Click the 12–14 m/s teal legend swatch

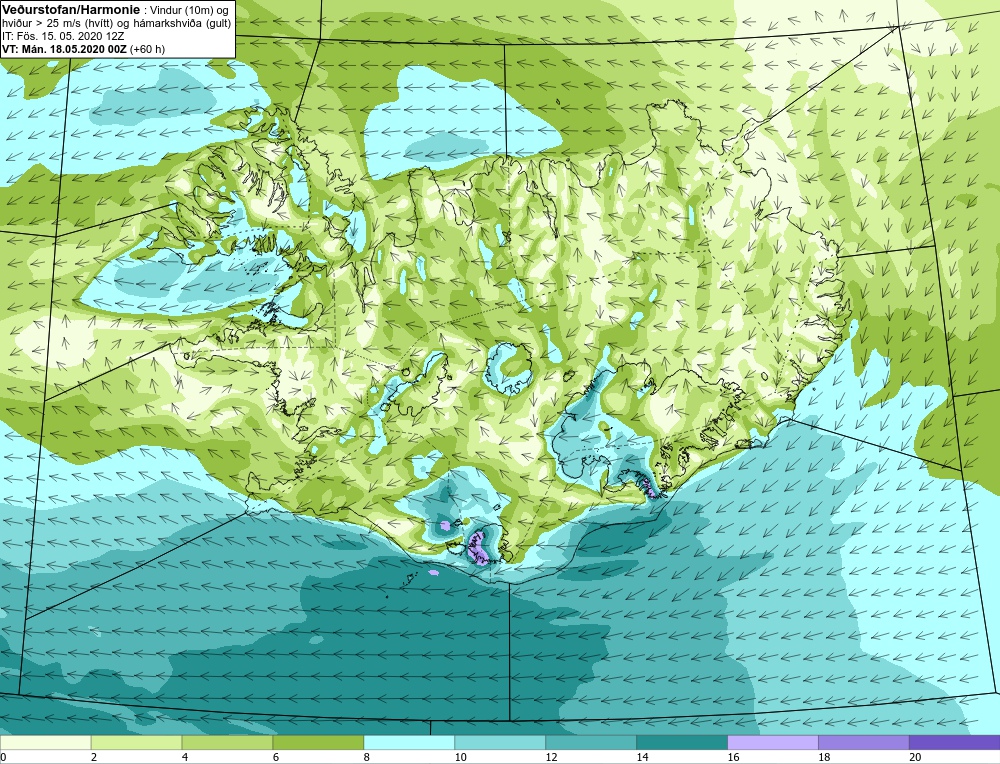pyautogui.click(x=591, y=742)
